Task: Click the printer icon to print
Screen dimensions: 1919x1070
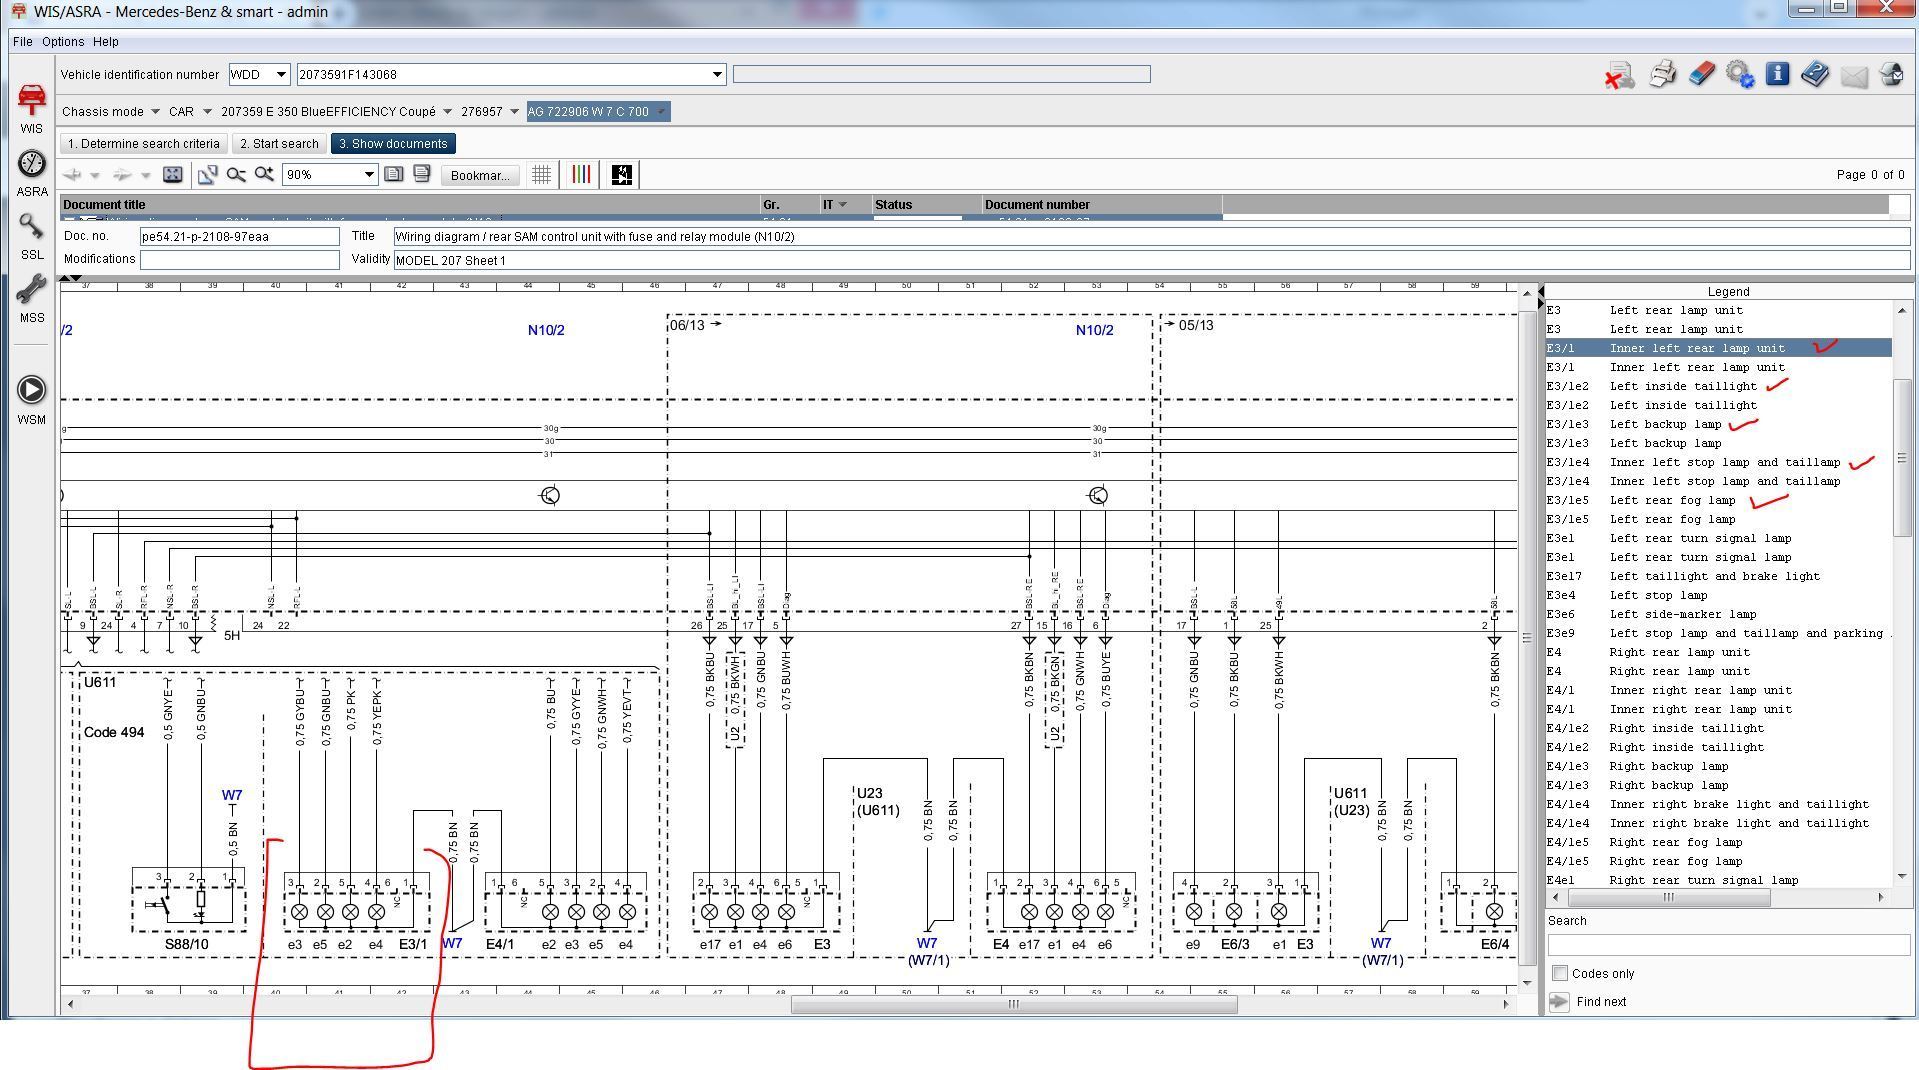Action: tap(1662, 75)
